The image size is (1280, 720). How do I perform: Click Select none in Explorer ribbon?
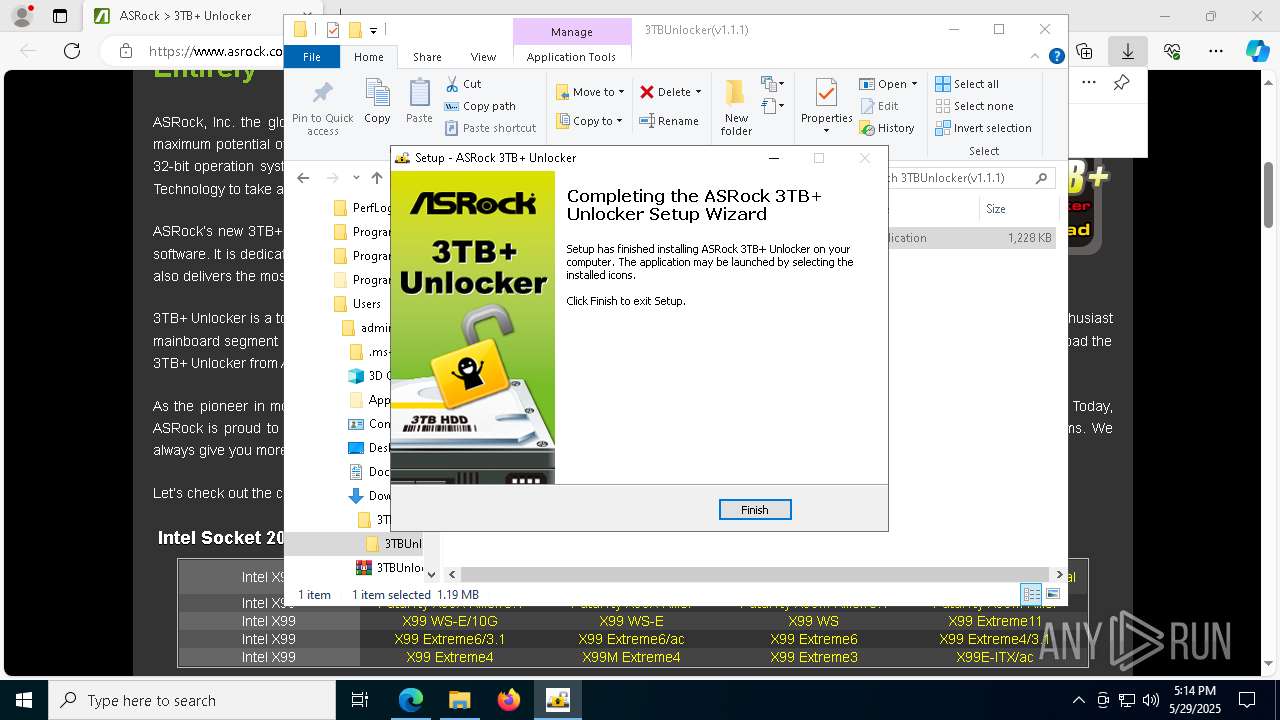[974, 106]
